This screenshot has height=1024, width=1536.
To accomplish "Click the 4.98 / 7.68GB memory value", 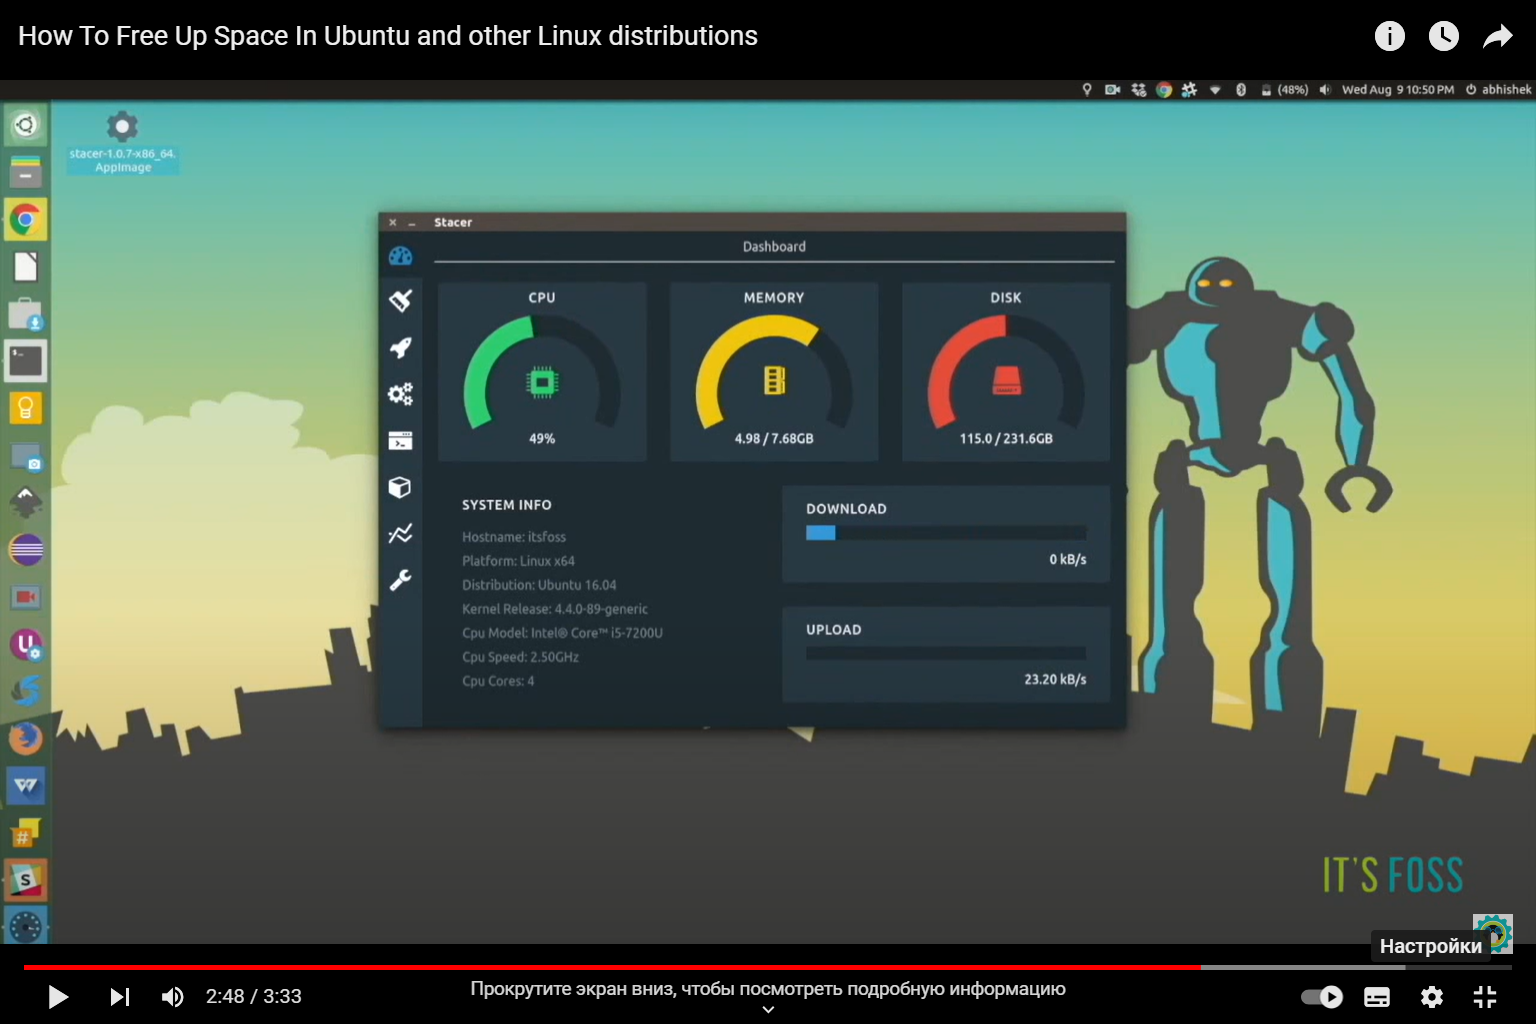I will [x=774, y=439].
